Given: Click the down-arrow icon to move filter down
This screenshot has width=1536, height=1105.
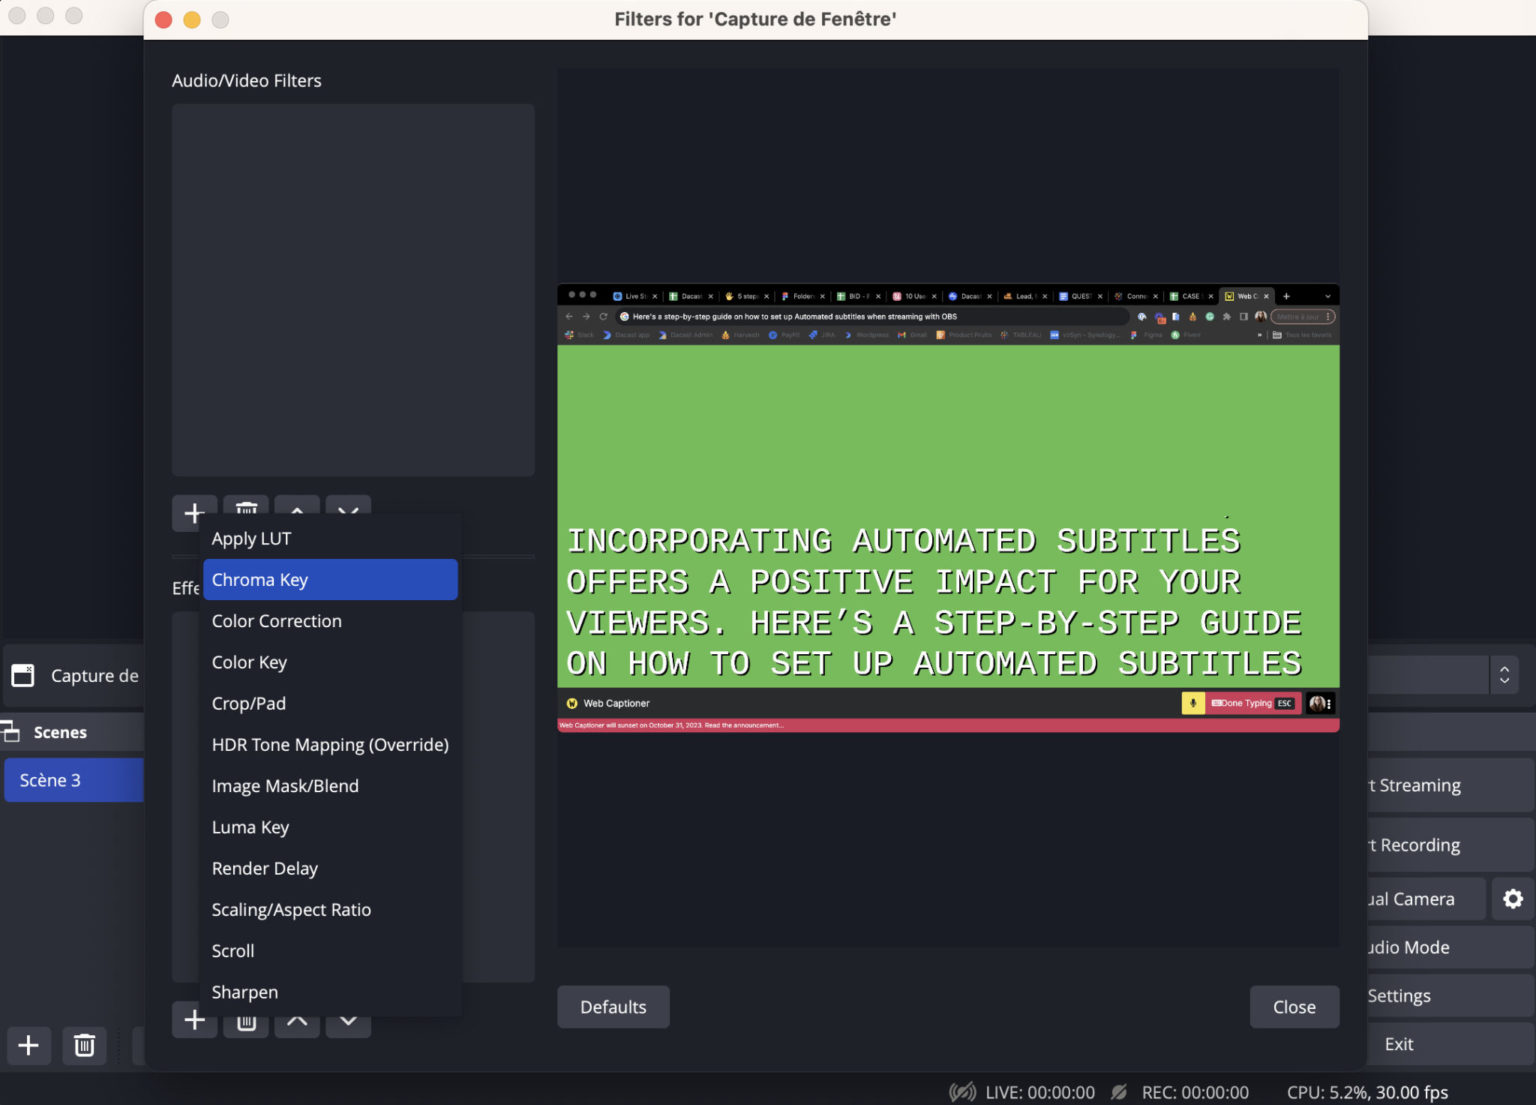Looking at the screenshot, I should (348, 513).
